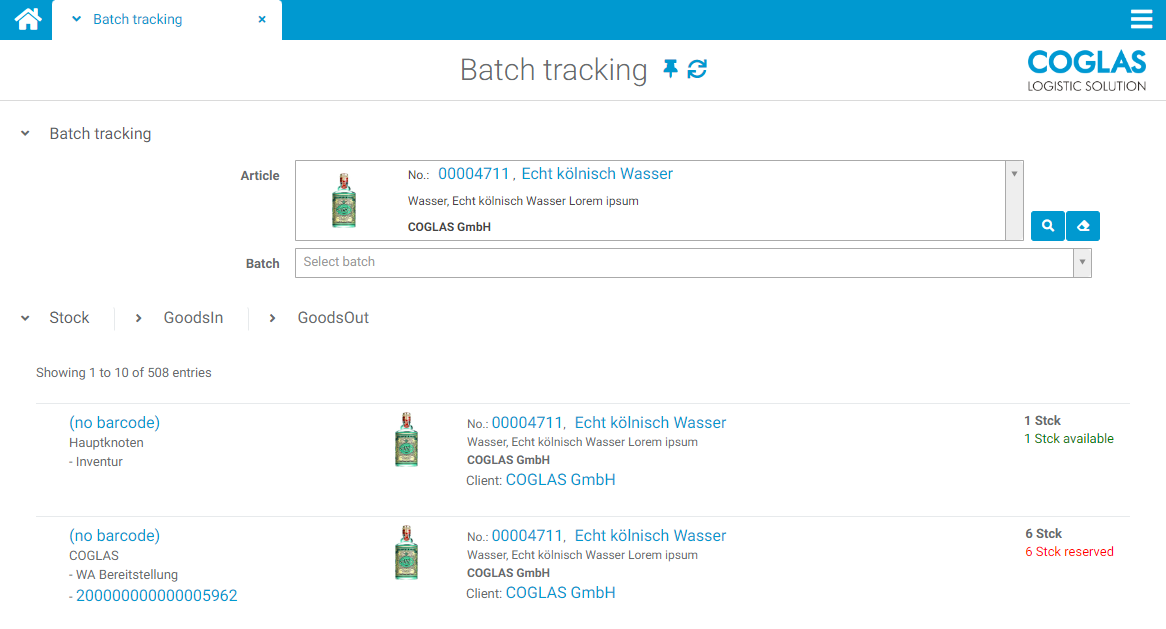Collapse the Stock section
Image resolution: width=1166 pixels, height=629 pixels.
click(x=24, y=317)
